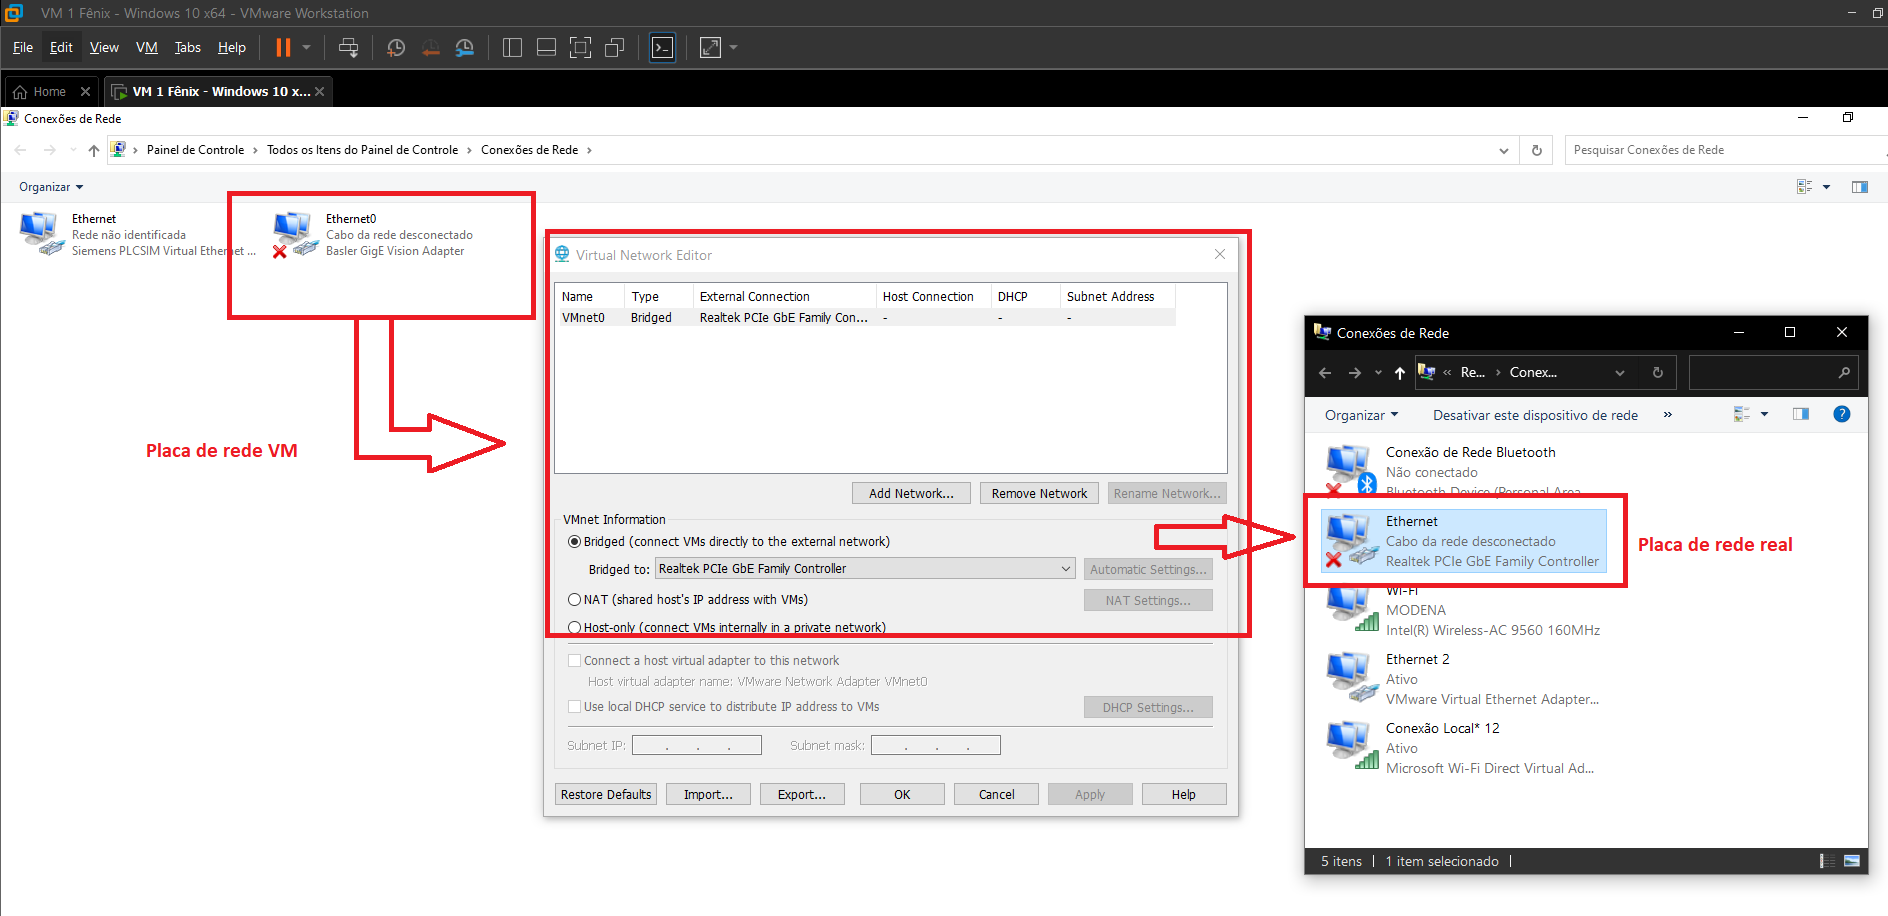Click back arrow in host Conexões window
Screen dimensions: 1888x916
(1325, 373)
